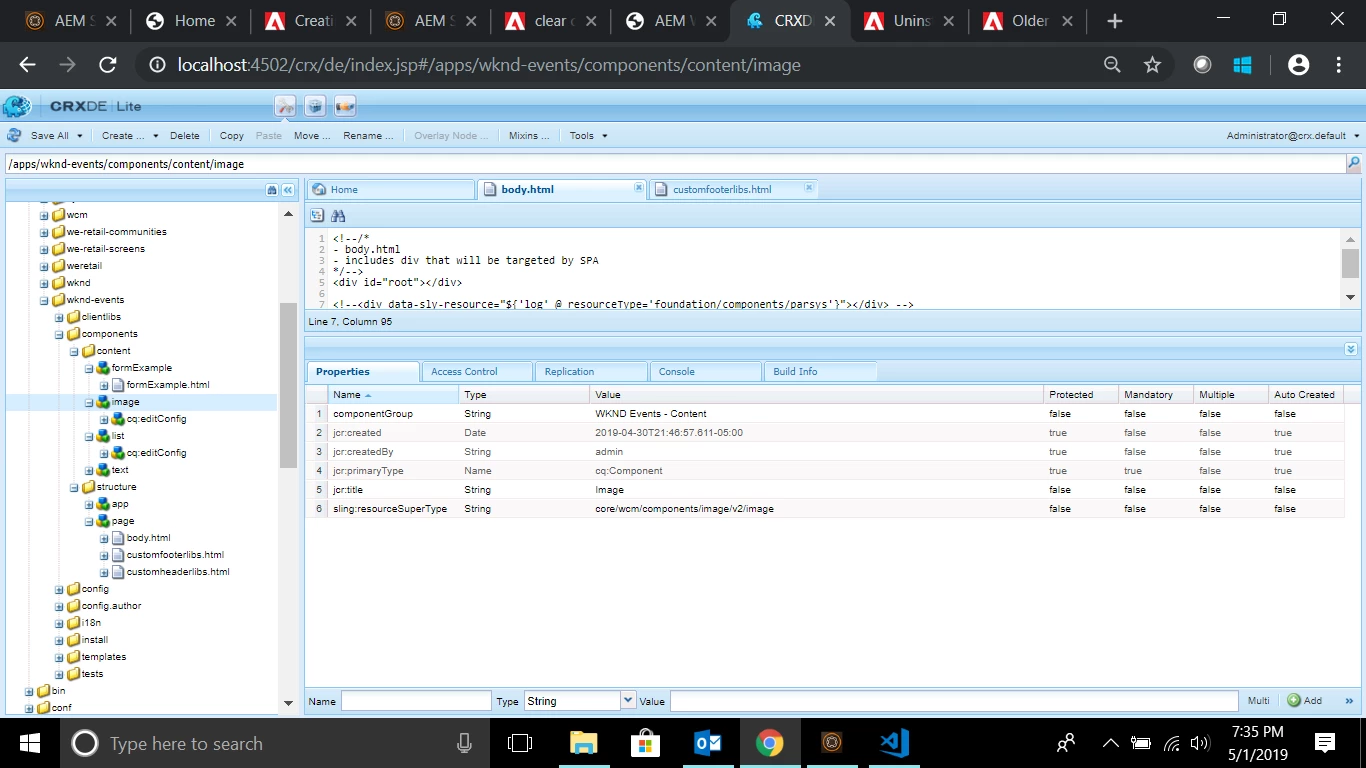Click the Move ... toolbar button

tap(312, 135)
